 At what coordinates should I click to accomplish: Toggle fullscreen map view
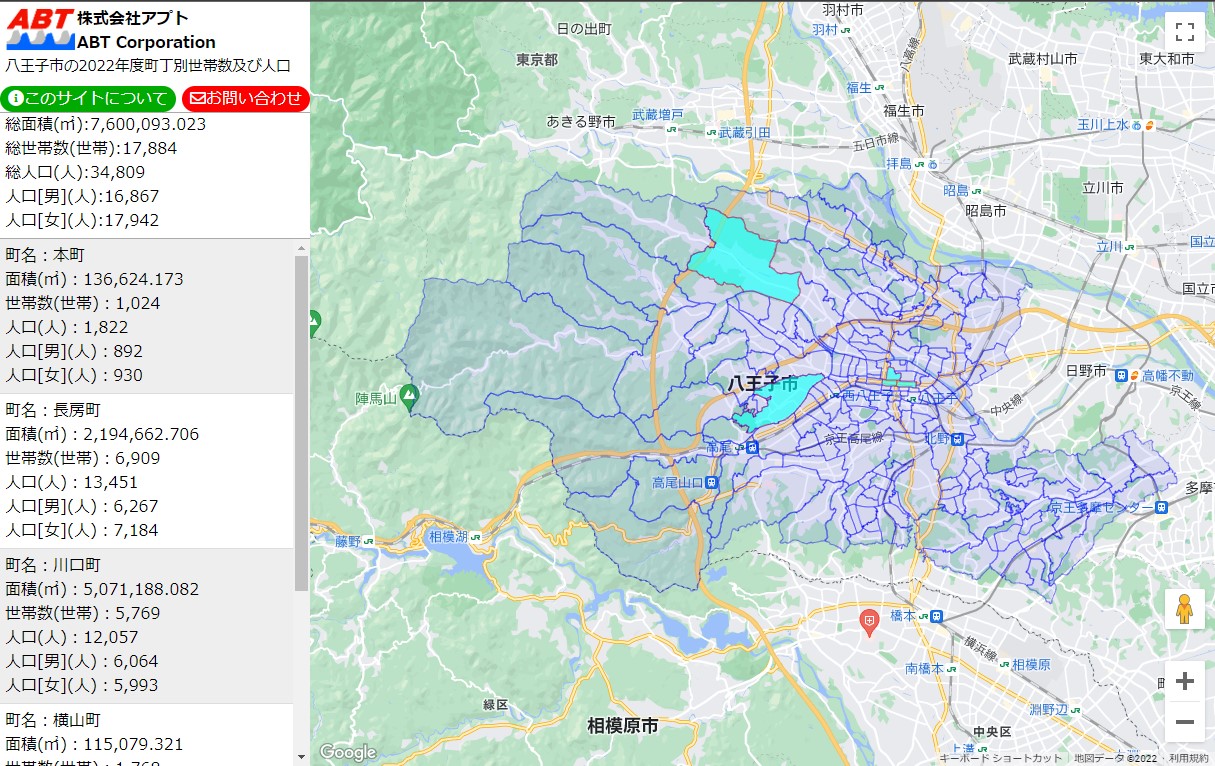[x=1184, y=32]
